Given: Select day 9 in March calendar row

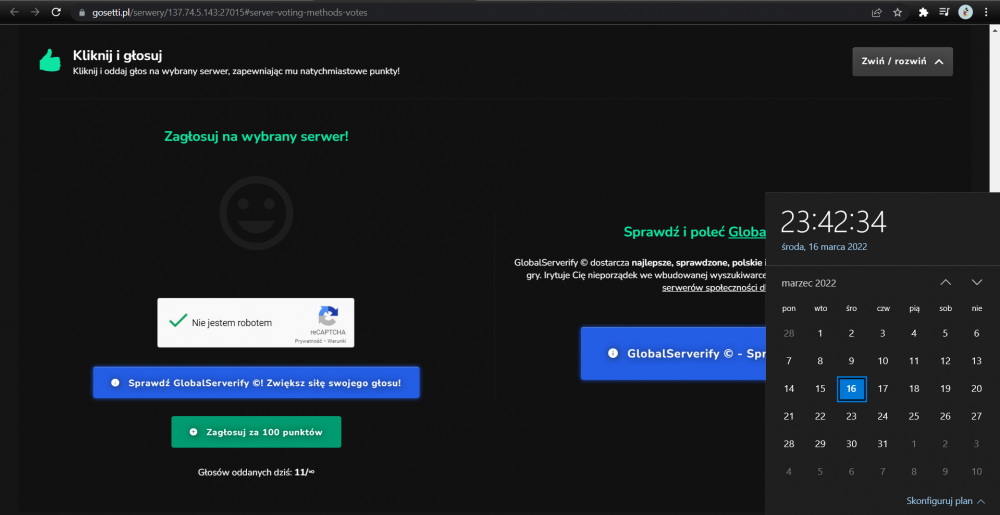Looking at the screenshot, I should (x=851, y=361).
